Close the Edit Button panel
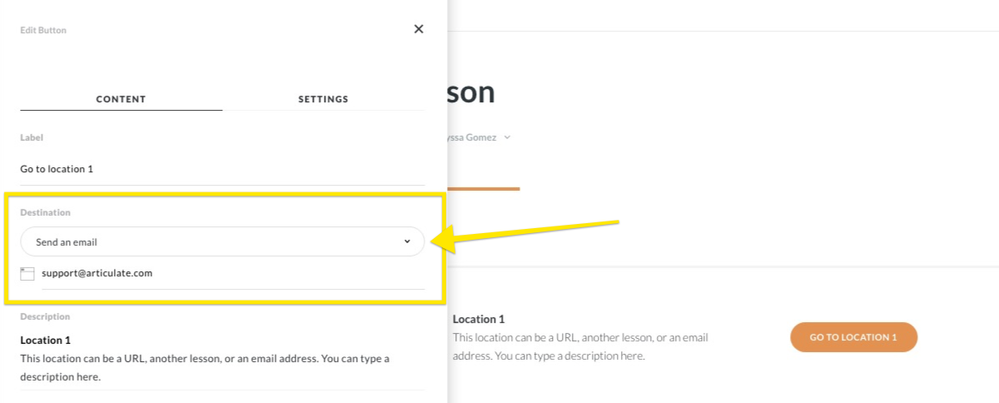Screen dimensions: 999x403 419,29
